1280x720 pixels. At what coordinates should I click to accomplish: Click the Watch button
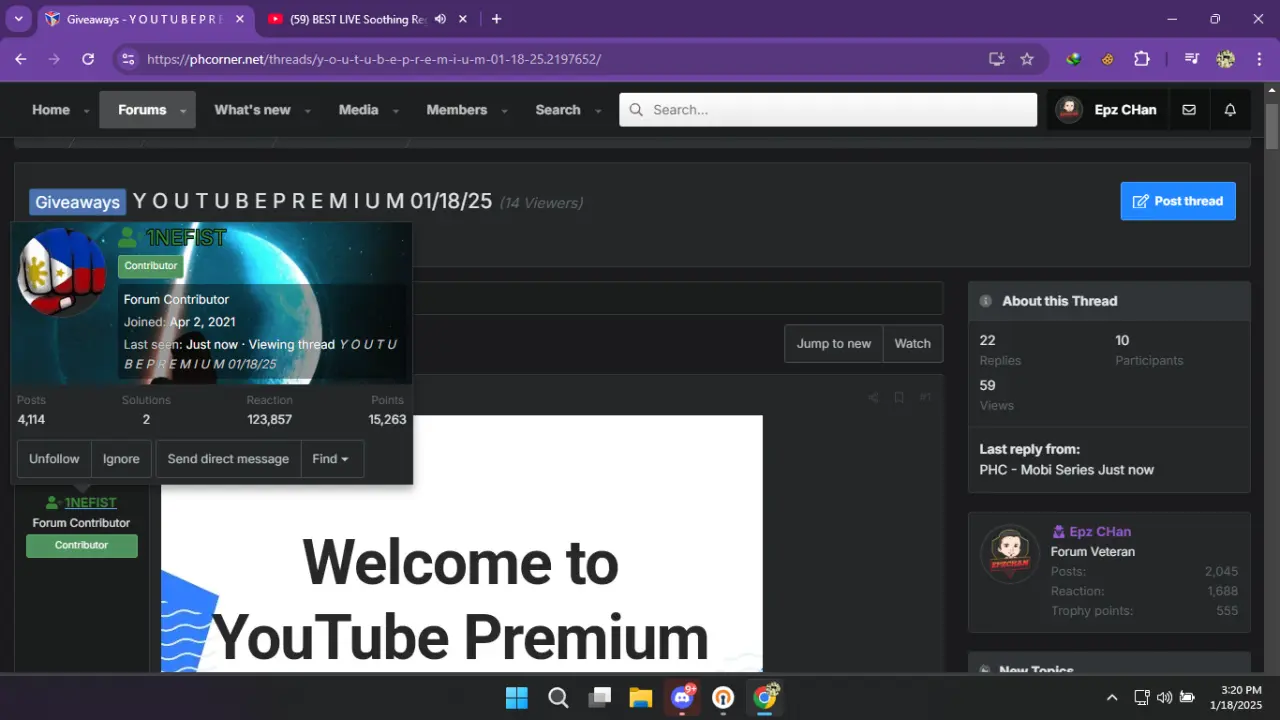pyautogui.click(x=912, y=343)
